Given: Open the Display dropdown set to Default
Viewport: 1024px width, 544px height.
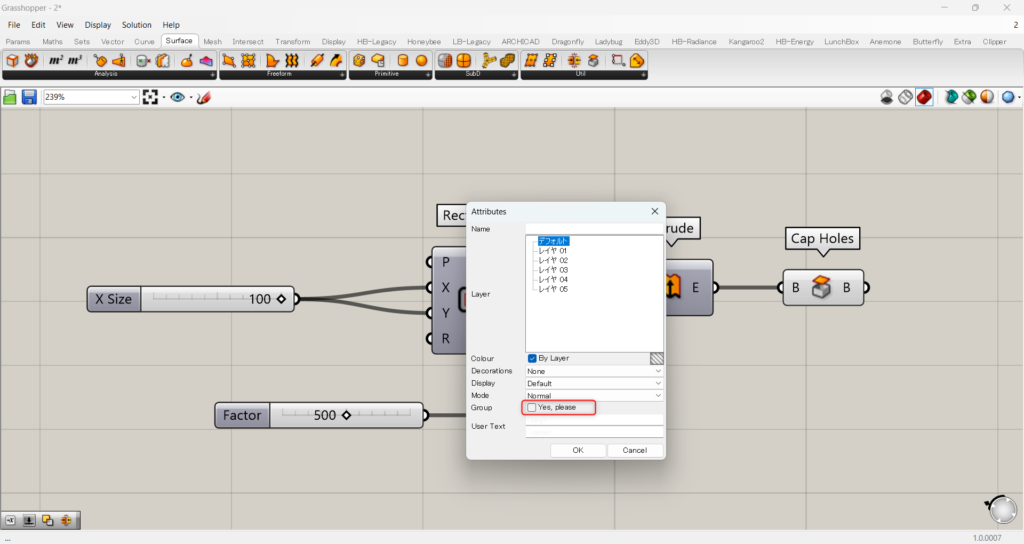Looking at the screenshot, I should (x=594, y=383).
